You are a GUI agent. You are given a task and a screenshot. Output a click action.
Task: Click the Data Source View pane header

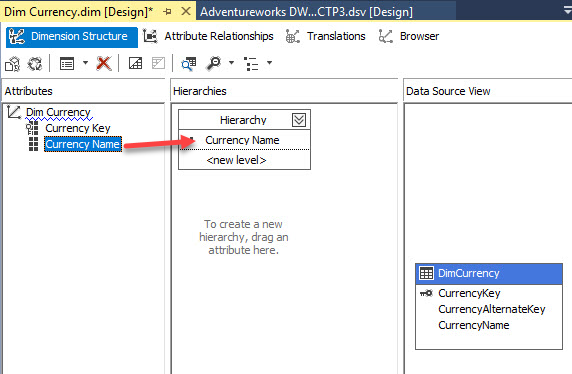click(487, 91)
